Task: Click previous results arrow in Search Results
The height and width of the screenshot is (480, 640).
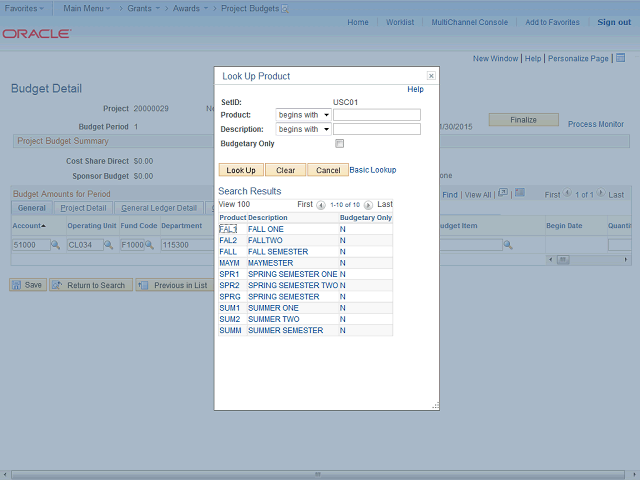Action: click(x=321, y=204)
